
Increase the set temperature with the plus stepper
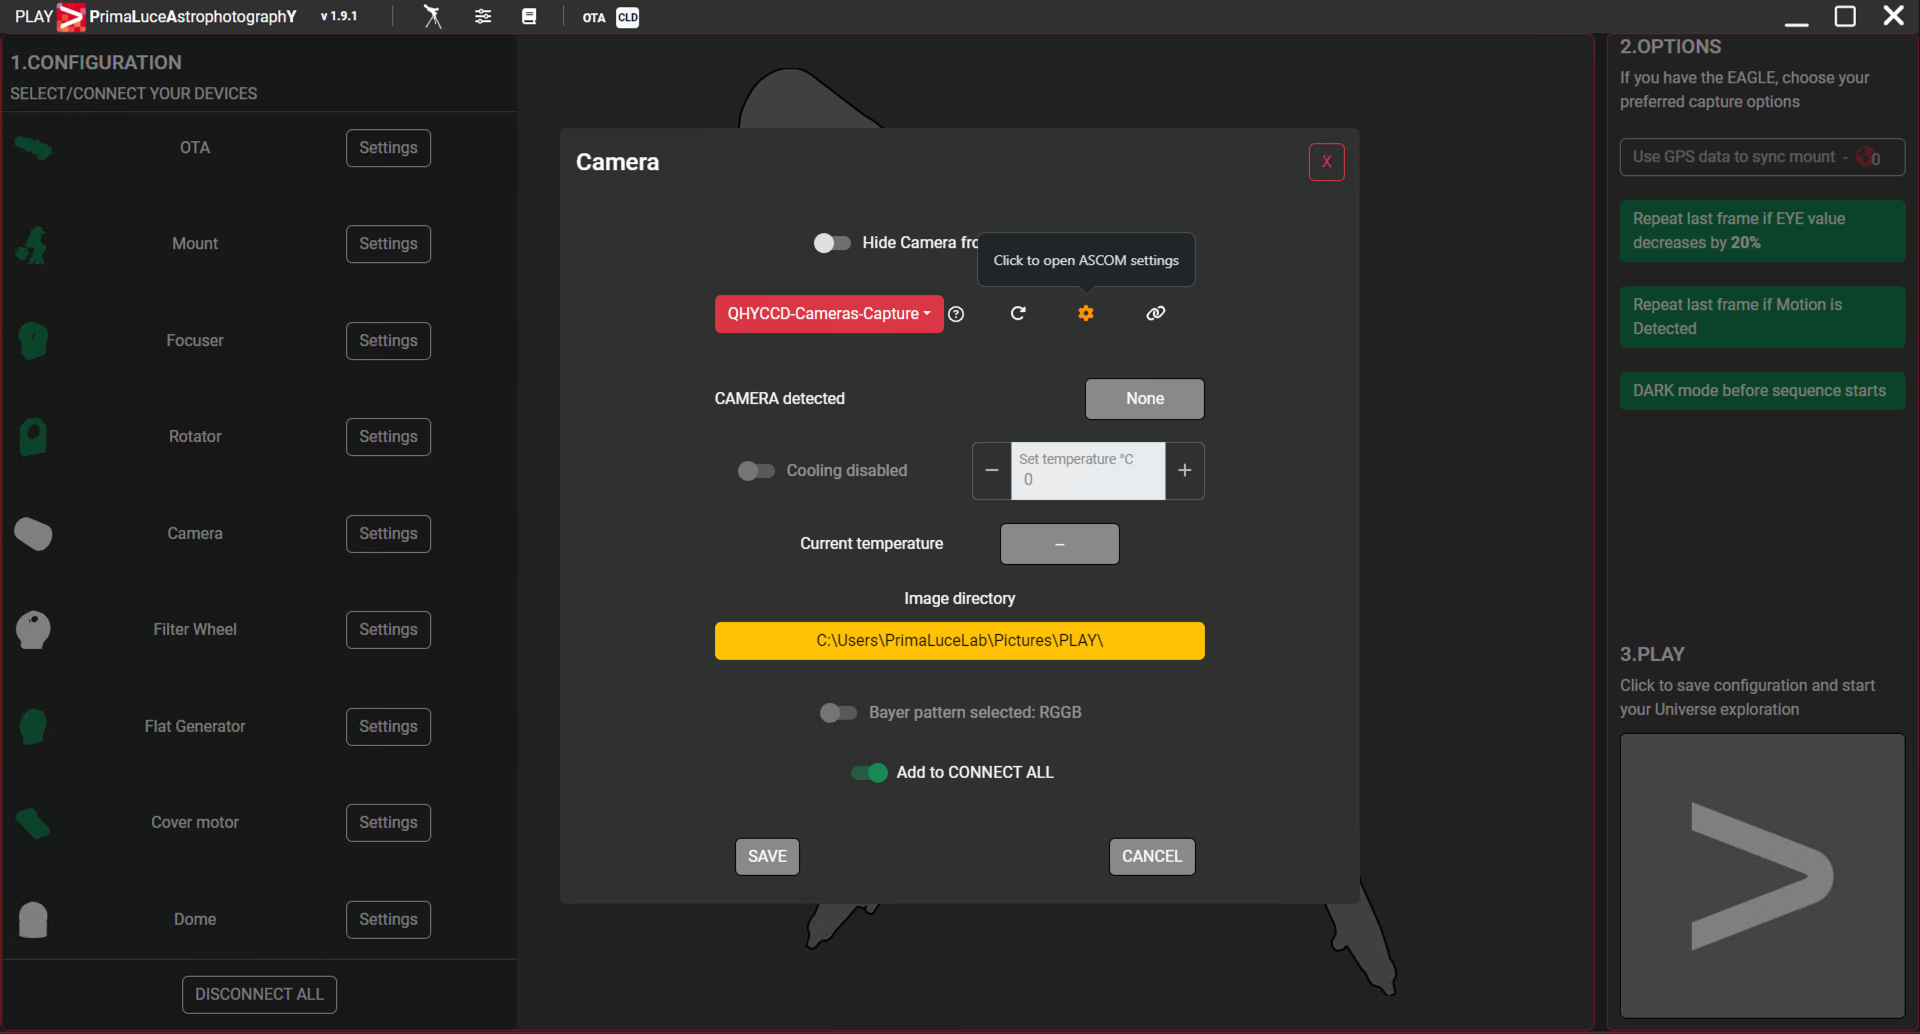tap(1184, 470)
